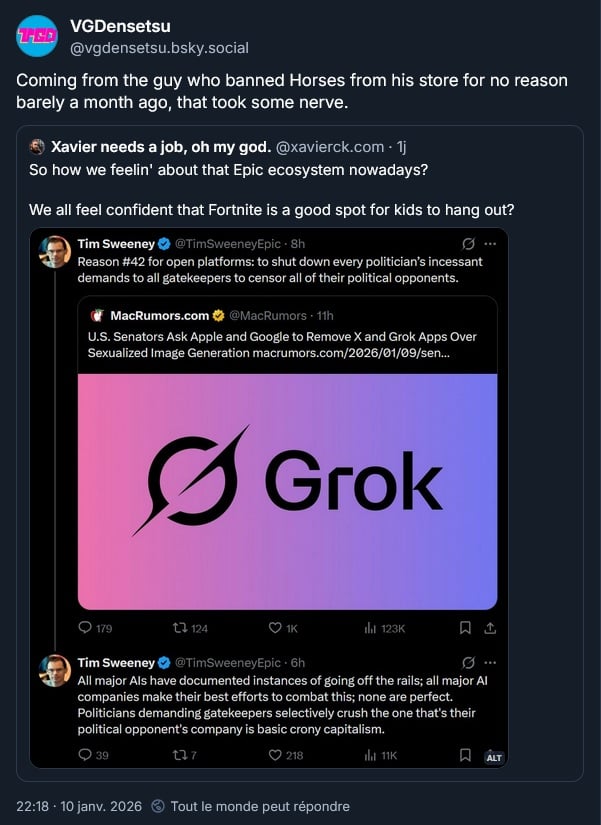
Task: Click the 22:18 · 10 janv. 2026 timestamp
Action: click(78, 806)
